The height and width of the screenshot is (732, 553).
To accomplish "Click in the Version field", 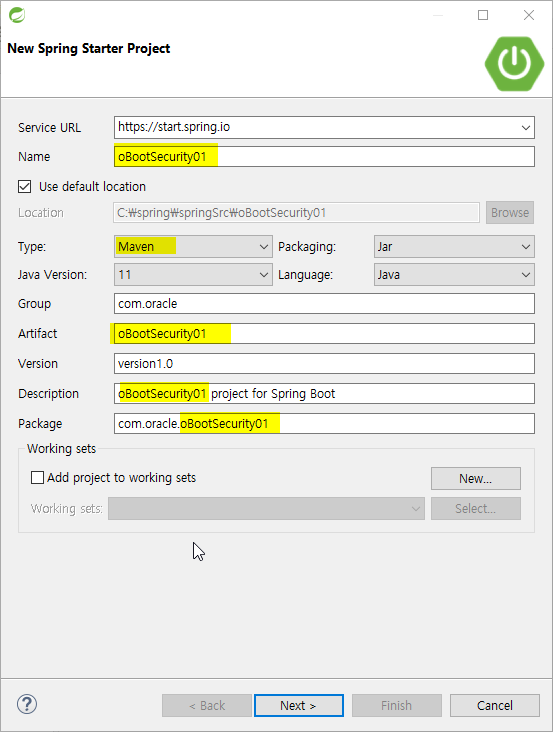I will coord(324,363).
